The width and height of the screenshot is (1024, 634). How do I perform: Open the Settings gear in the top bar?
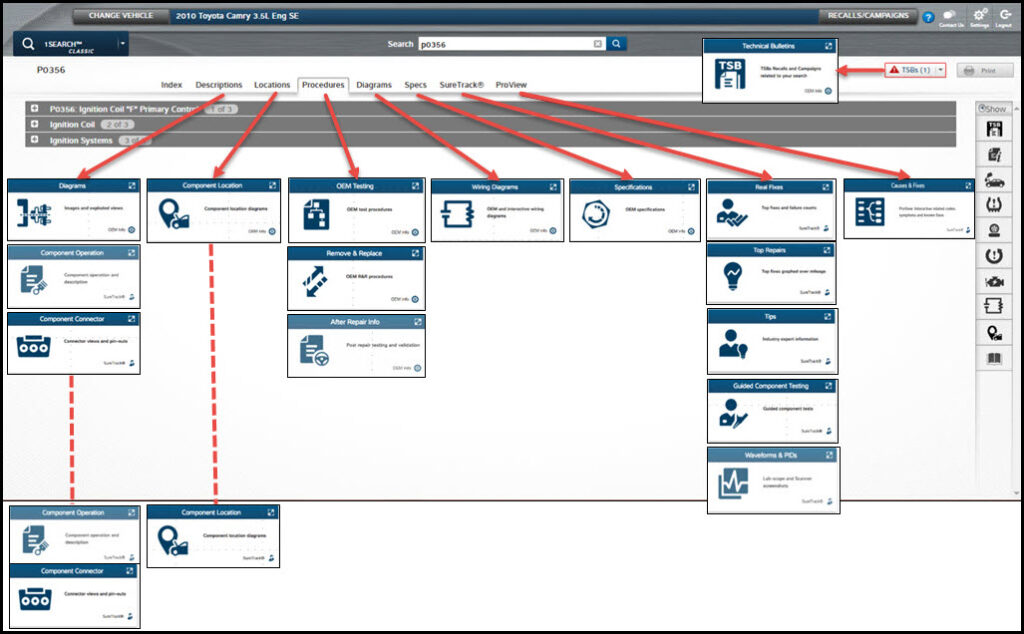tap(979, 14)
